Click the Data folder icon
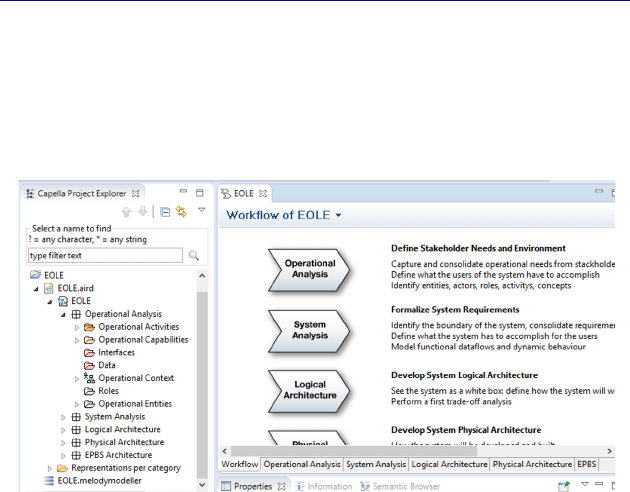This screenshot has height=492, width=630. (89, 365)
